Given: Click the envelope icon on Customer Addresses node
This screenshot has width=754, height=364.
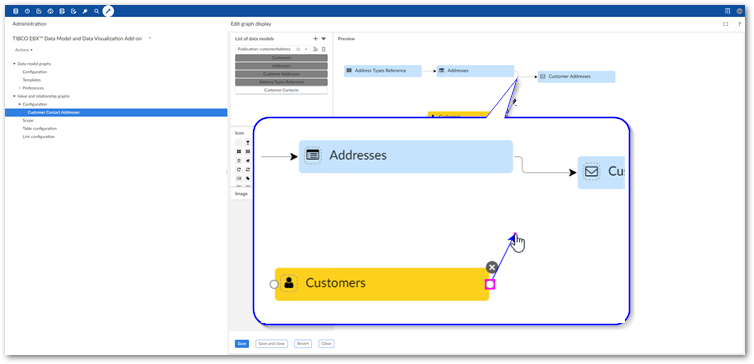Looking at the screenshot, I should (543, 76).
